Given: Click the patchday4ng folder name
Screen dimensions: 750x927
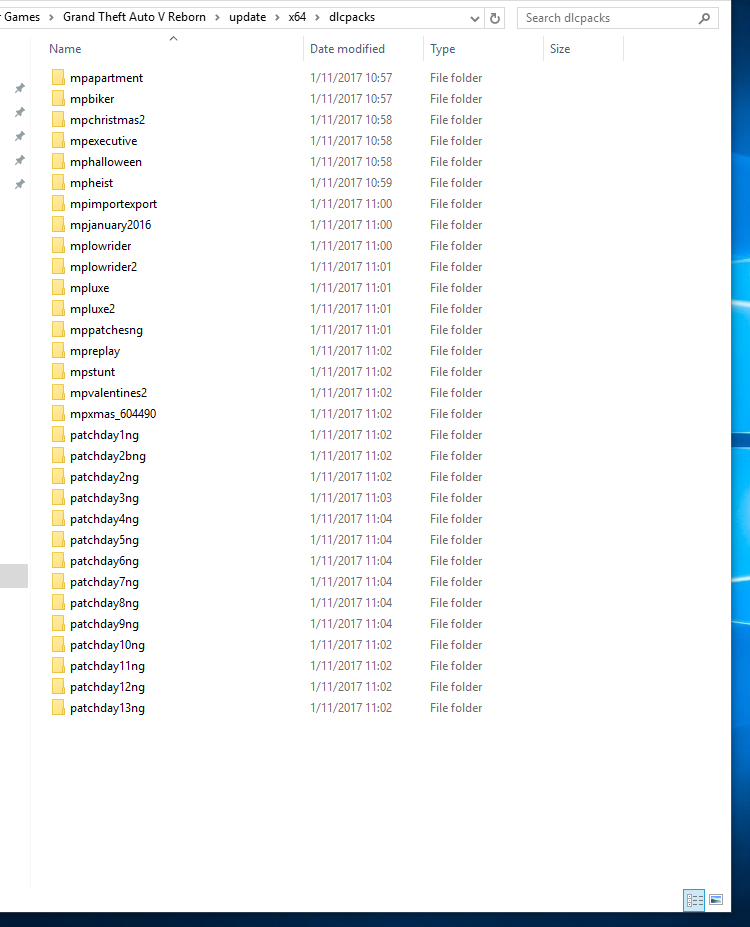Looking at the screenshot, I should pyautogui.click(x=104, y=518).
